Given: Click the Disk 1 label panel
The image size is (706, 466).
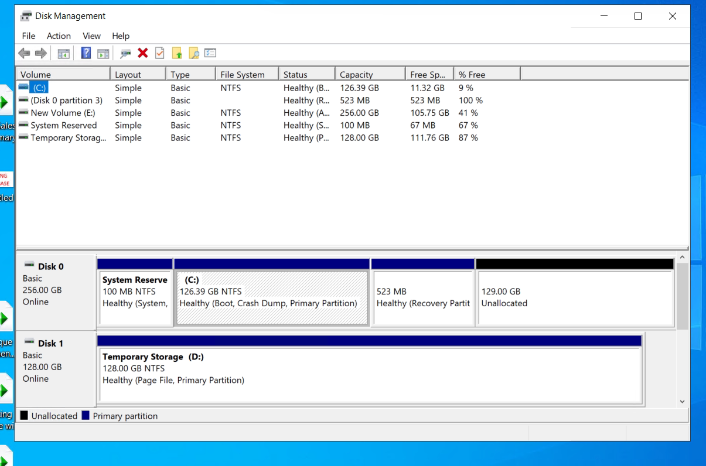Looking at the screenshot, I should point(56,369).
